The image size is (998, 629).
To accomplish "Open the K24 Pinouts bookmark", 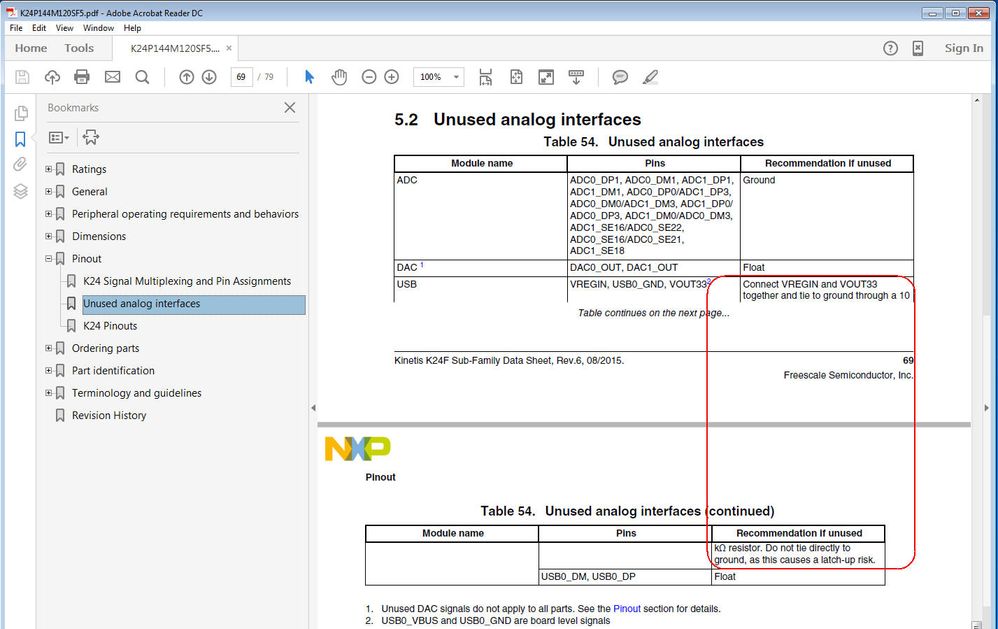I will (110, 326).
